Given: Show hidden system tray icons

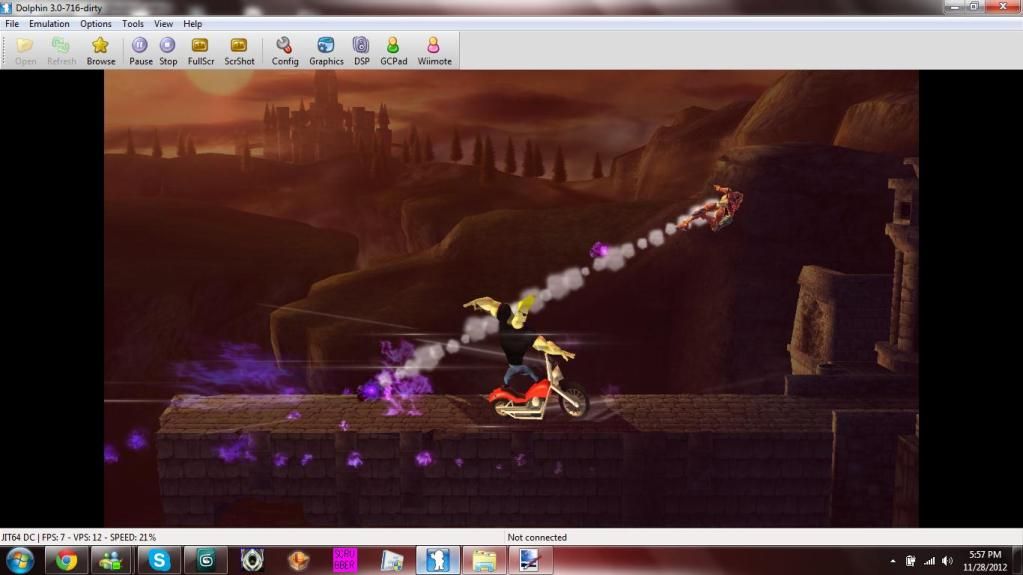Looking at the screenshot, I should click(893, 561).
